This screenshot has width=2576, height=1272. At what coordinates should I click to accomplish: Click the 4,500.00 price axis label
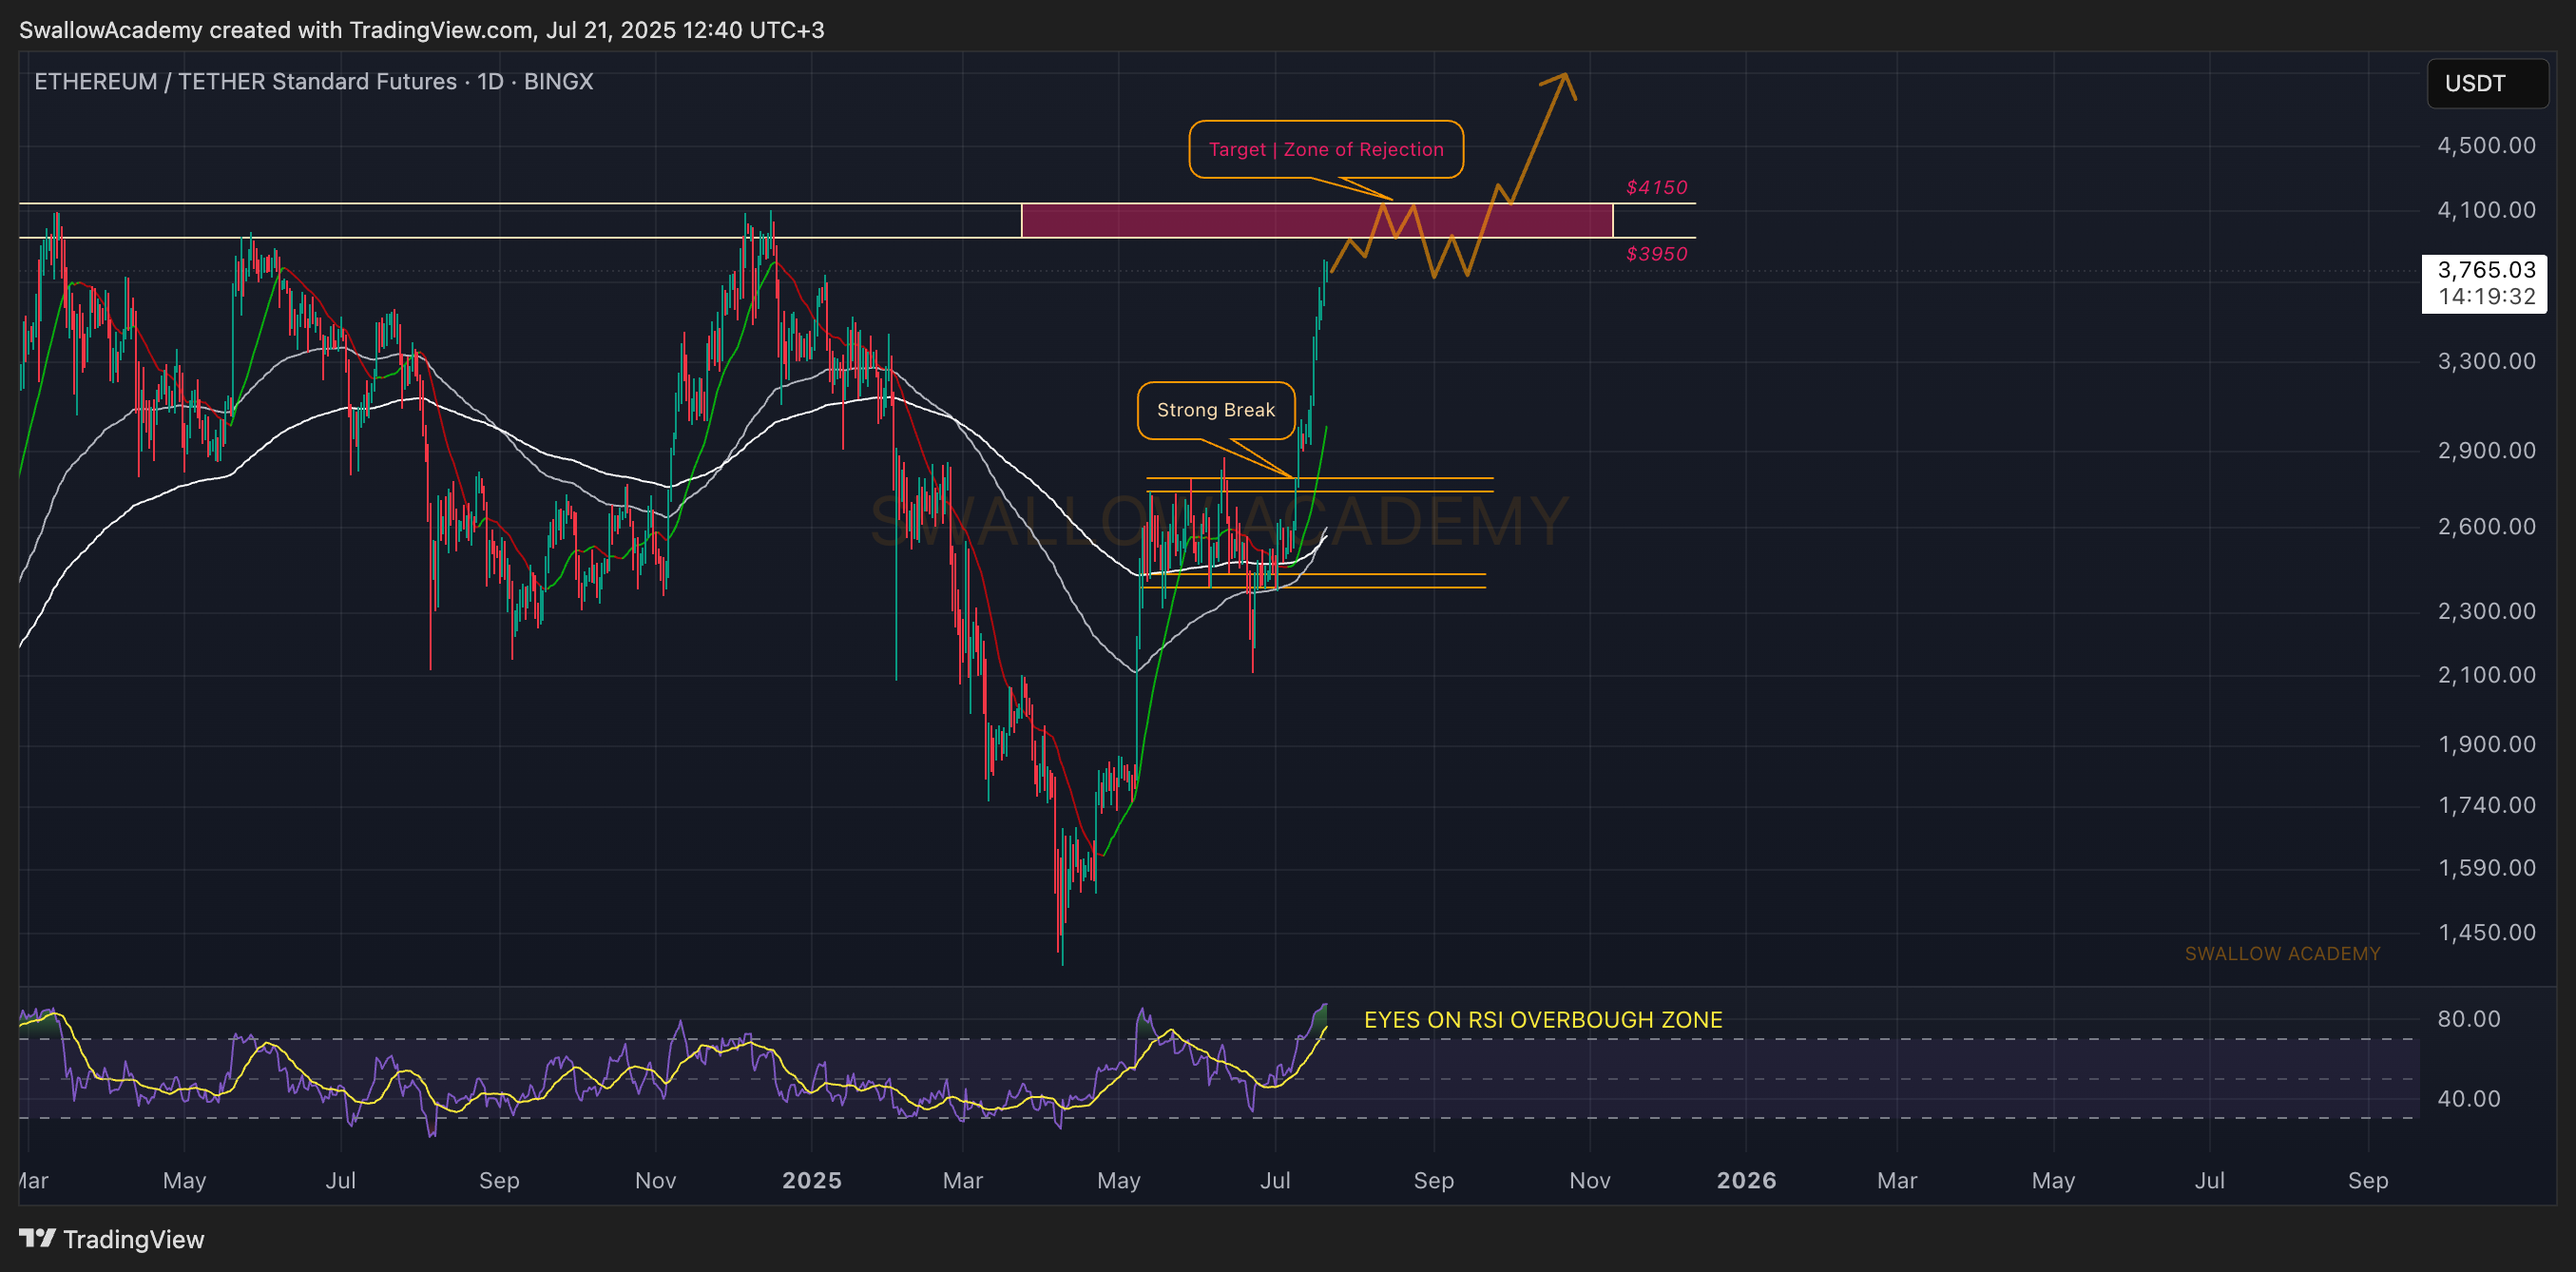[2486, 145]
